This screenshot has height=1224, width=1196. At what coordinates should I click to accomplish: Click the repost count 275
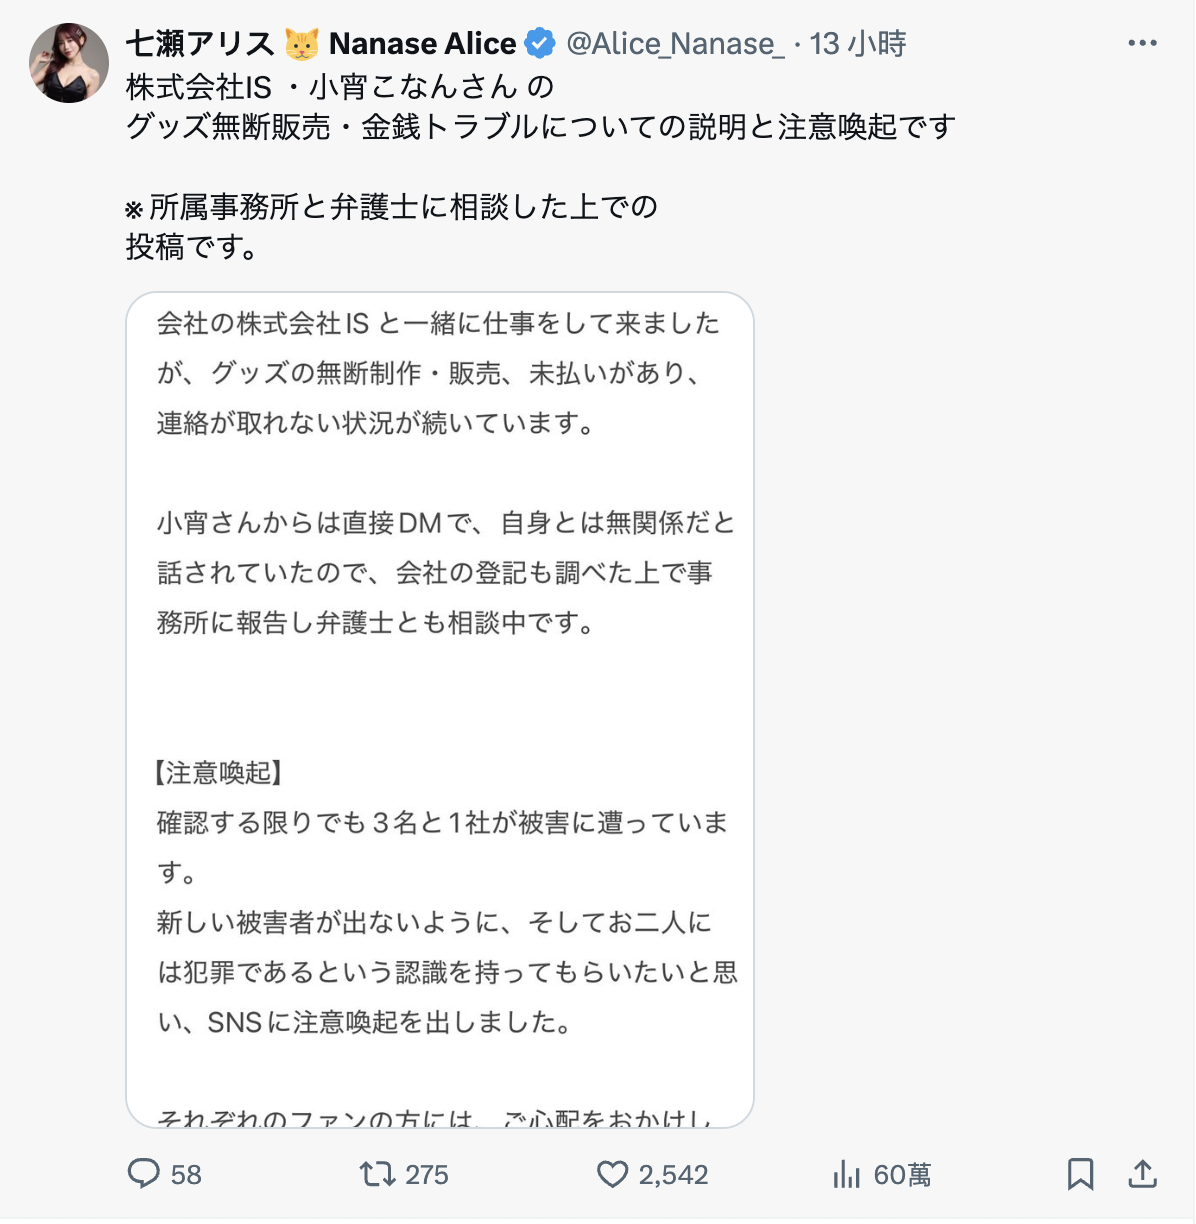(427, 1174)
